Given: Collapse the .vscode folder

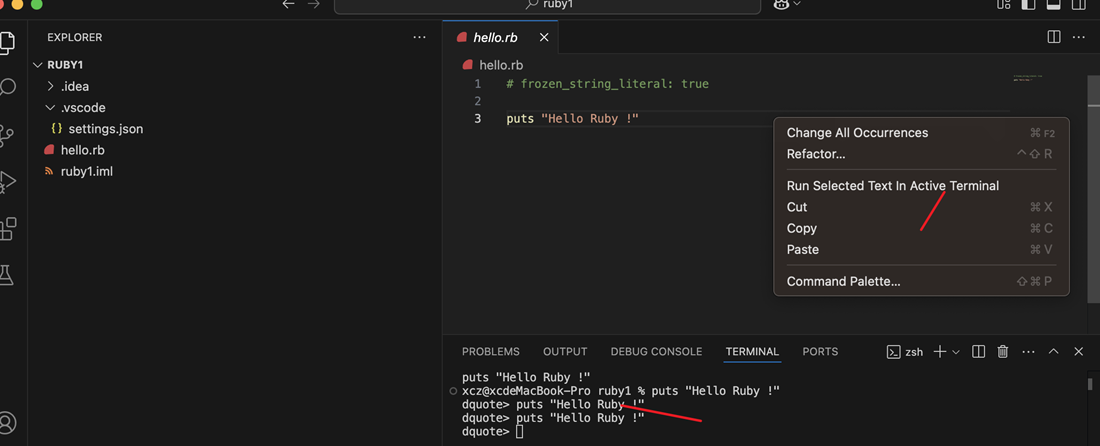Looking at the screenshot, I should pos(51,108).
